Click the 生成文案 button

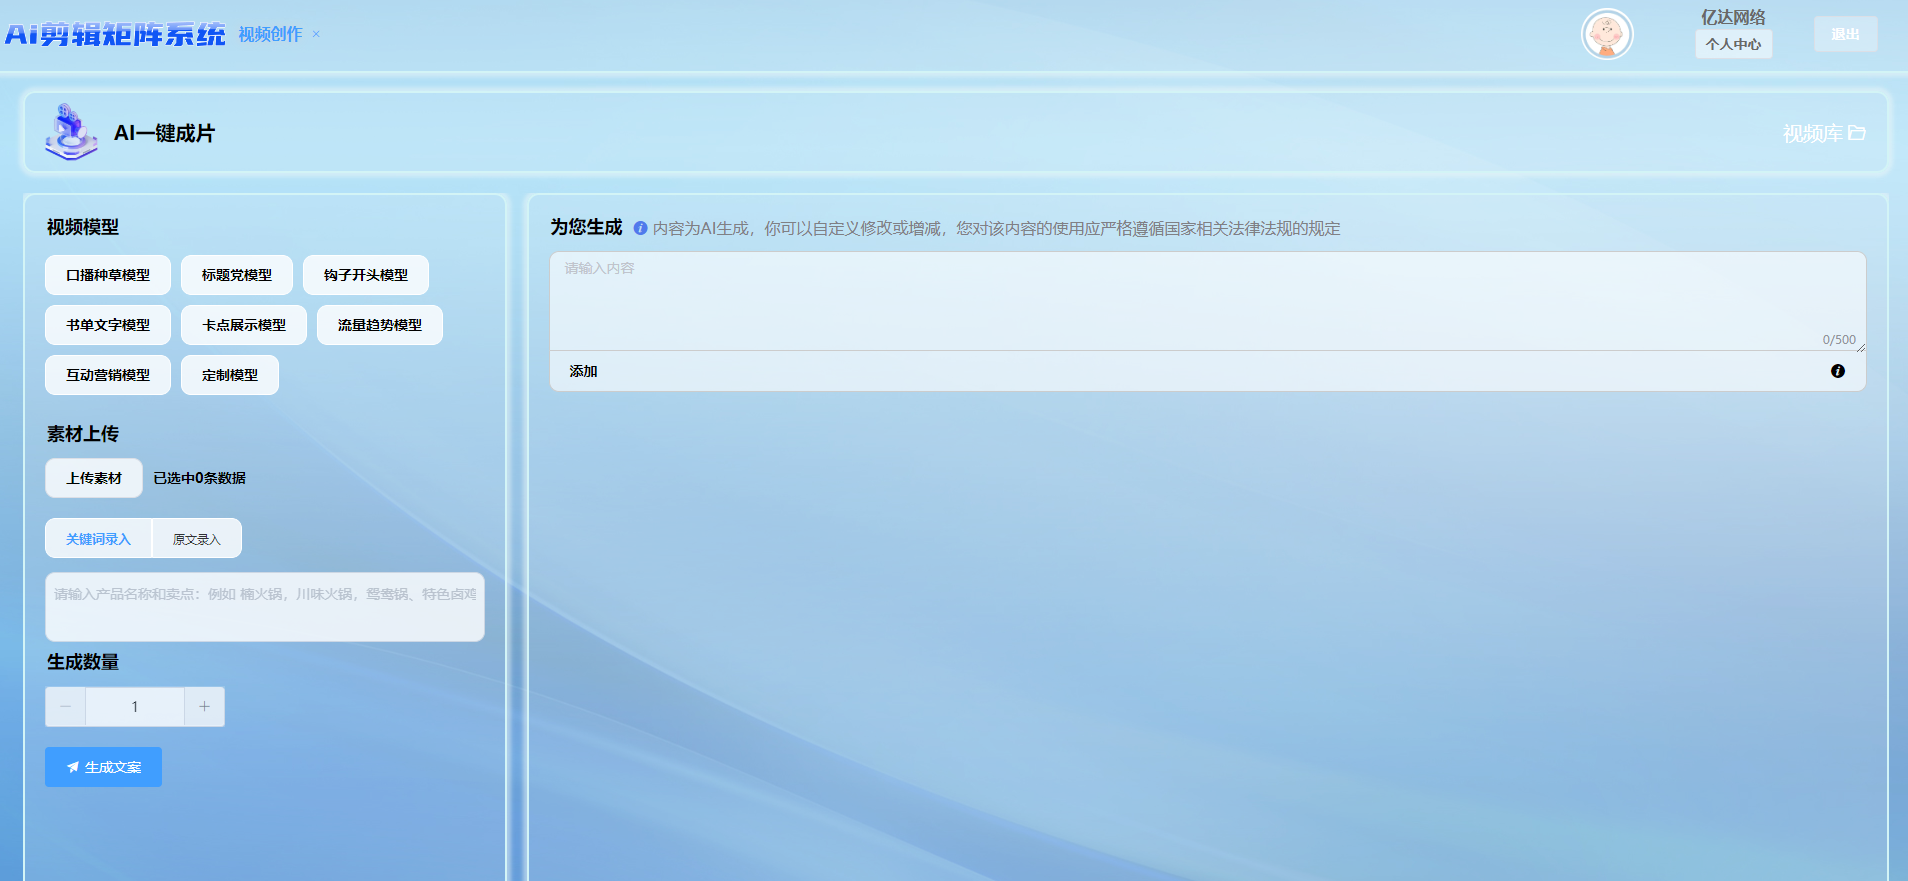[103, 767]
